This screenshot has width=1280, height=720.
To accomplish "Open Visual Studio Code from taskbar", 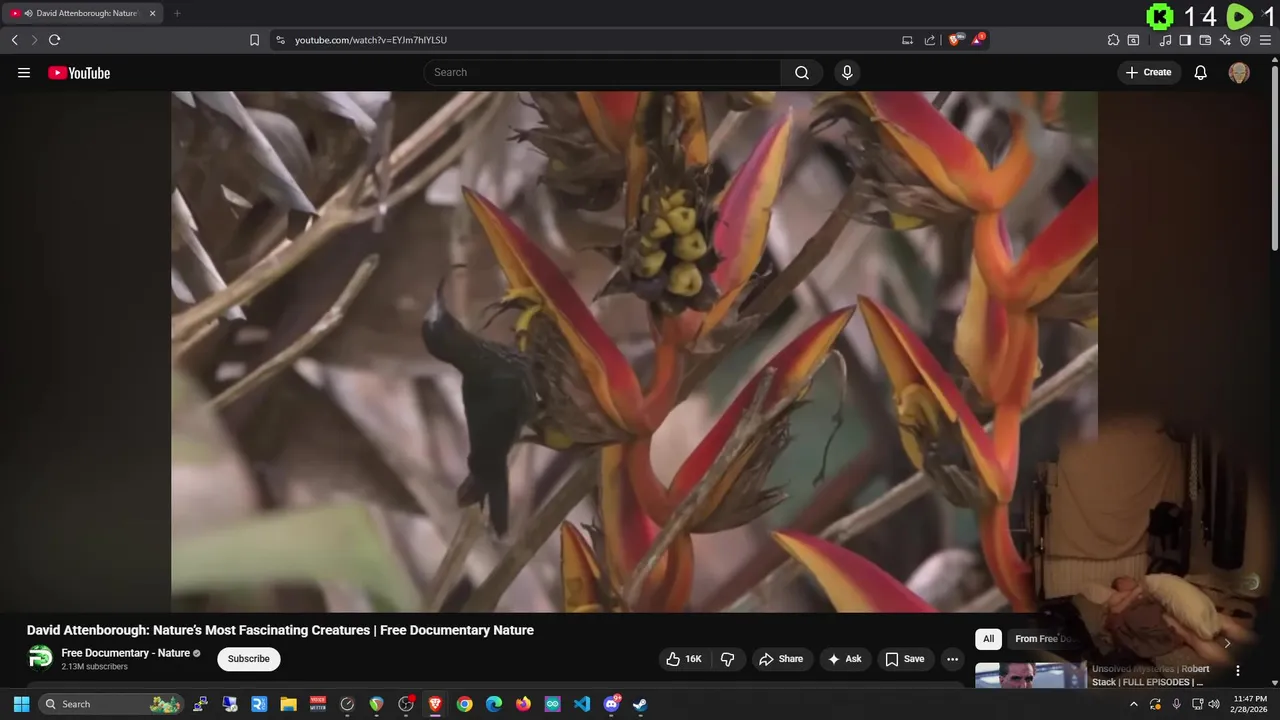I will point(582,704).
